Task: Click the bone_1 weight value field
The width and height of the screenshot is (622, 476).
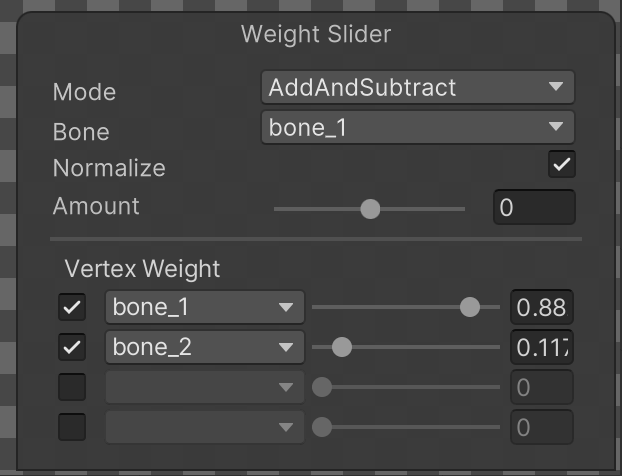Action: 541,307
